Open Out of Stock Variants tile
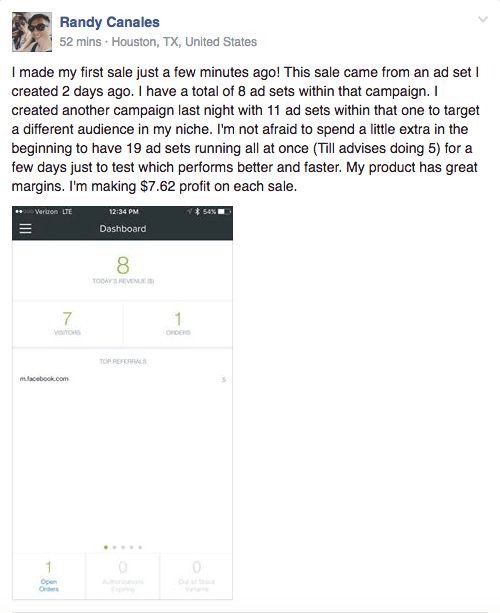The height and width of the screenshot is (613, 500). [x=196, y=576]
